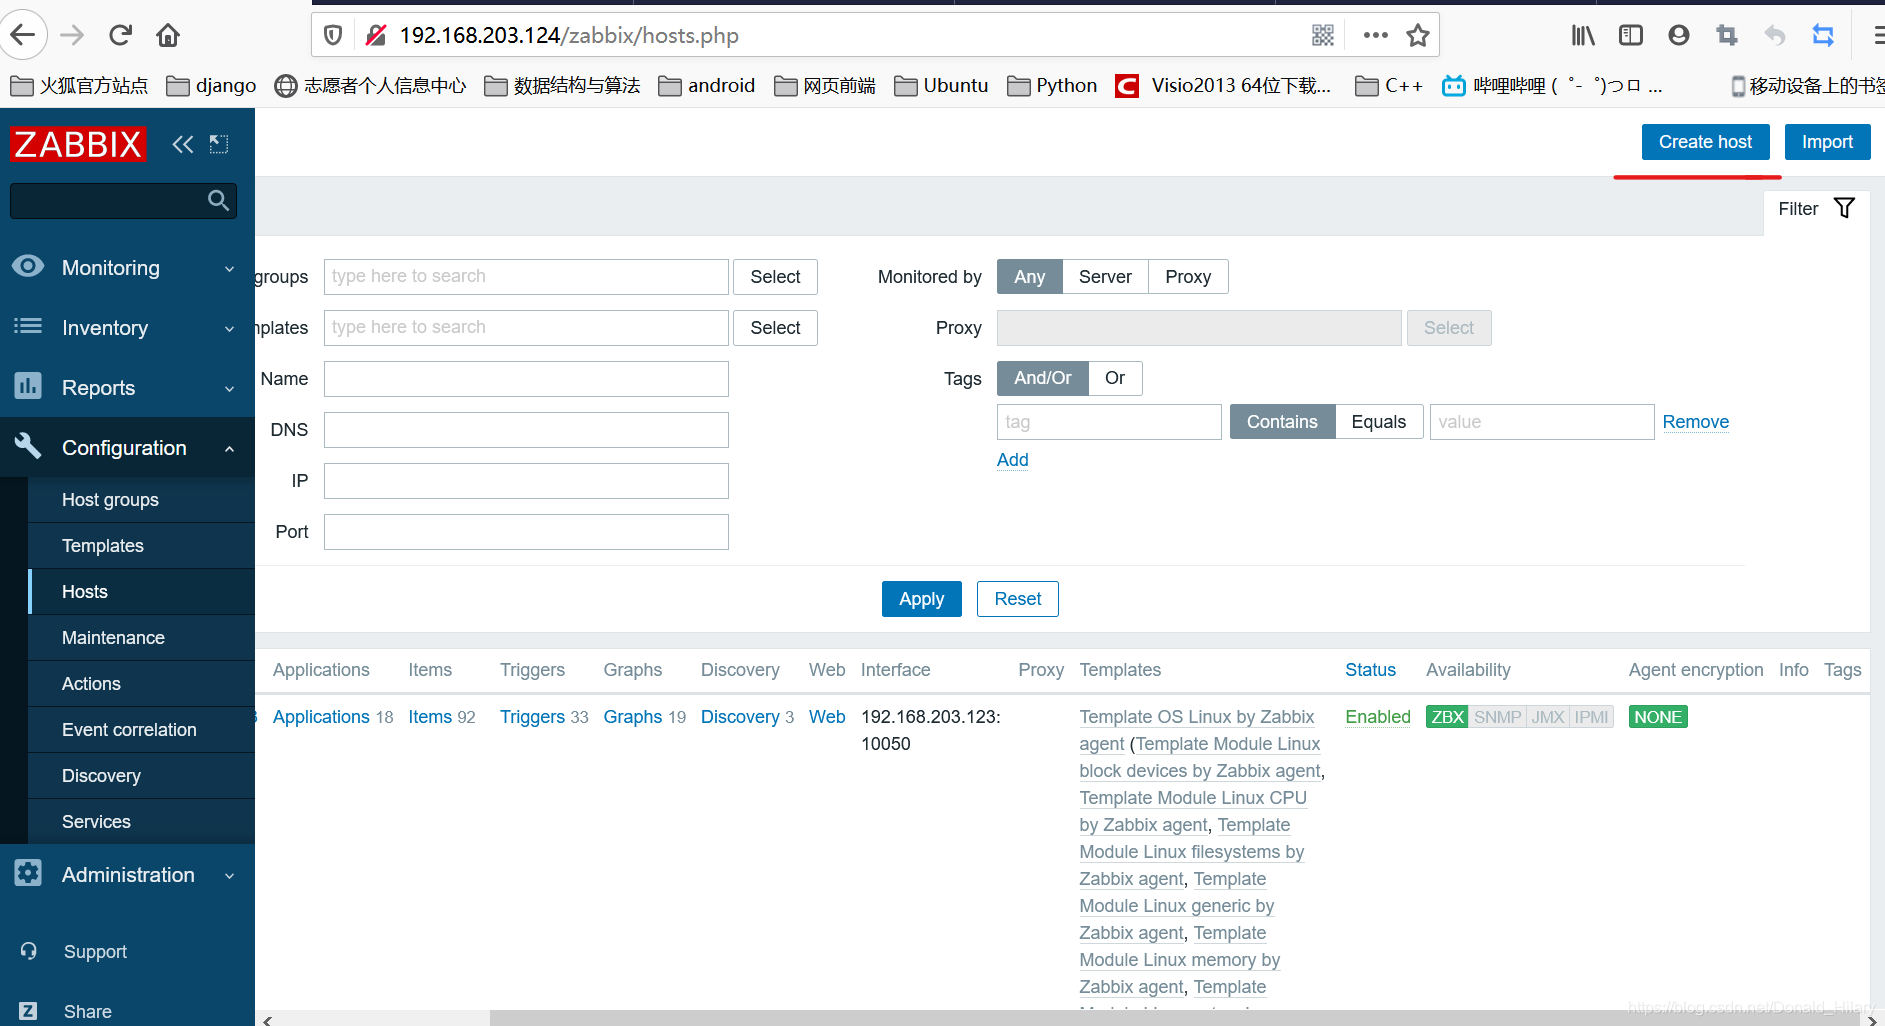Open Event correlation in the sidebar
1885x1026 pixels.
(141, 730)
